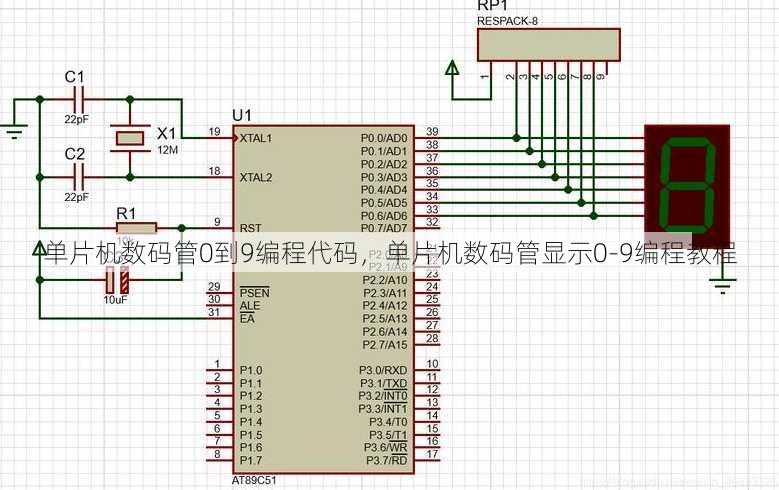Click the P1.3 pin label
The image size is (779, 490).
click(x=251, y=409)
